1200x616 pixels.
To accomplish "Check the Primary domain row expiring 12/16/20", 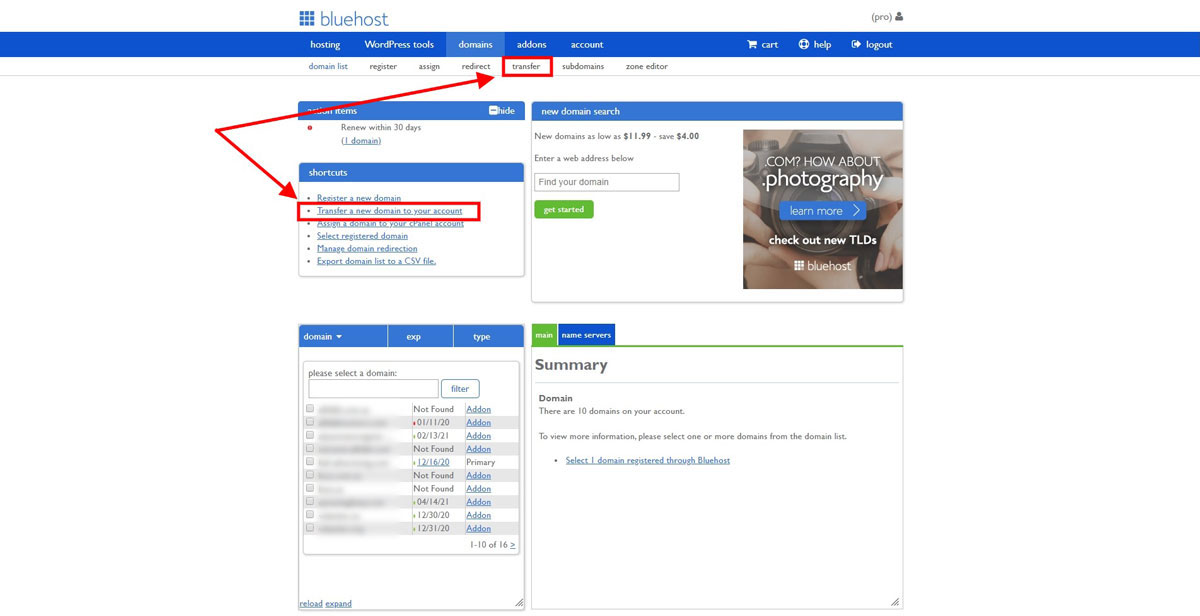I will [310, 462].
